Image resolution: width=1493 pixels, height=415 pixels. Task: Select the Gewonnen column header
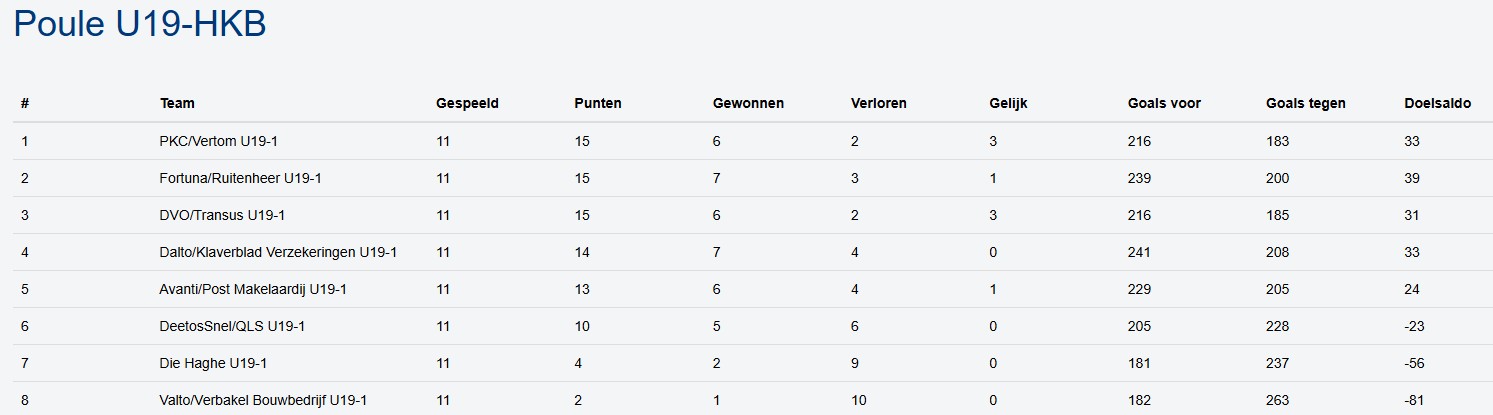pyautogui.click(x=748, y=103)
